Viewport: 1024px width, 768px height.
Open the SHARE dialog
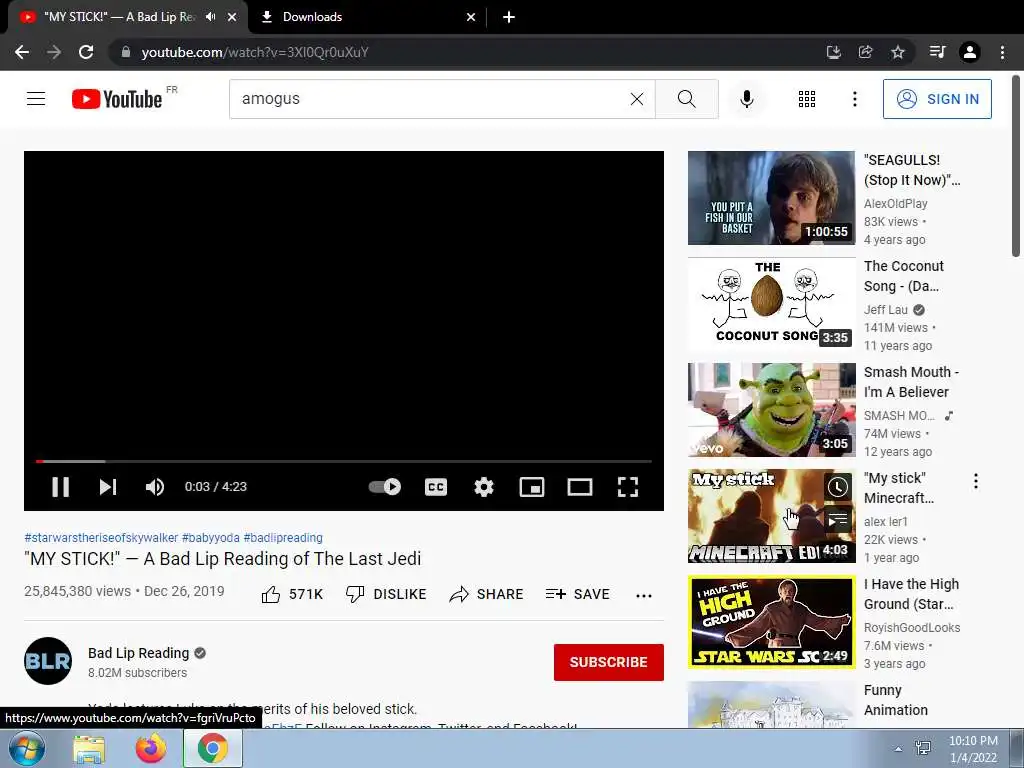point(487,594)
